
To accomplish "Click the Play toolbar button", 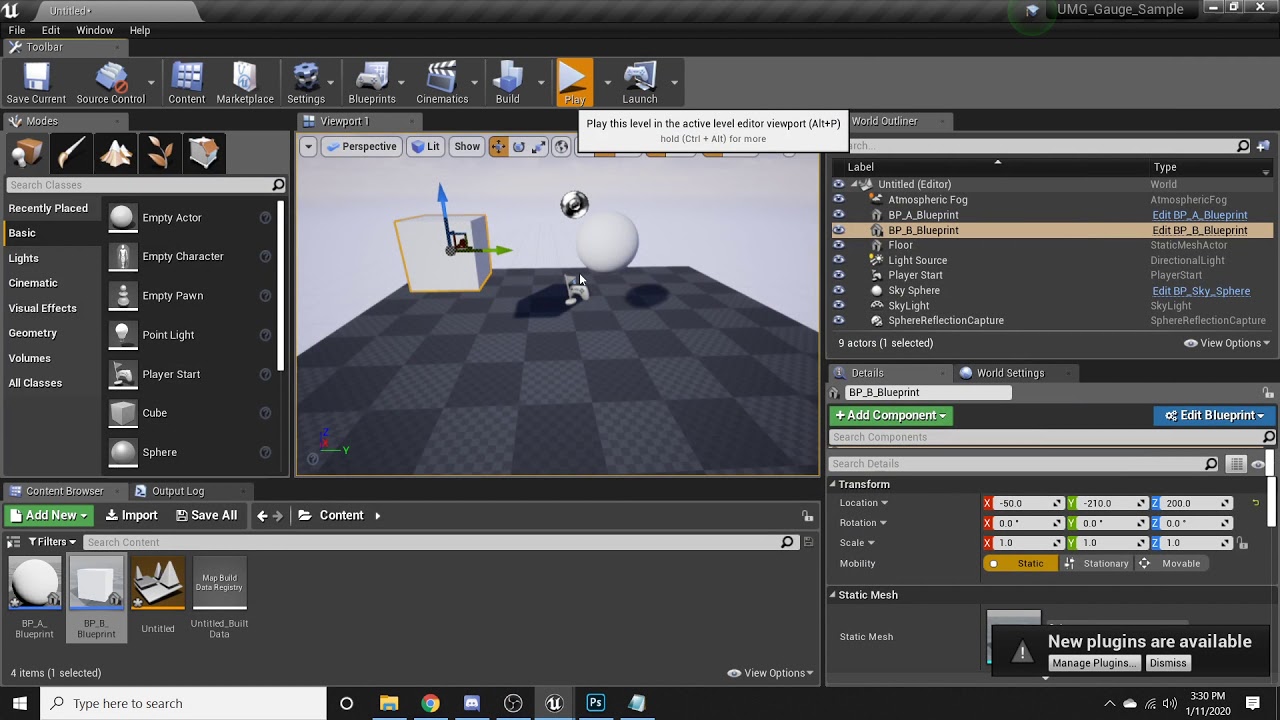I will coord(574,83).
